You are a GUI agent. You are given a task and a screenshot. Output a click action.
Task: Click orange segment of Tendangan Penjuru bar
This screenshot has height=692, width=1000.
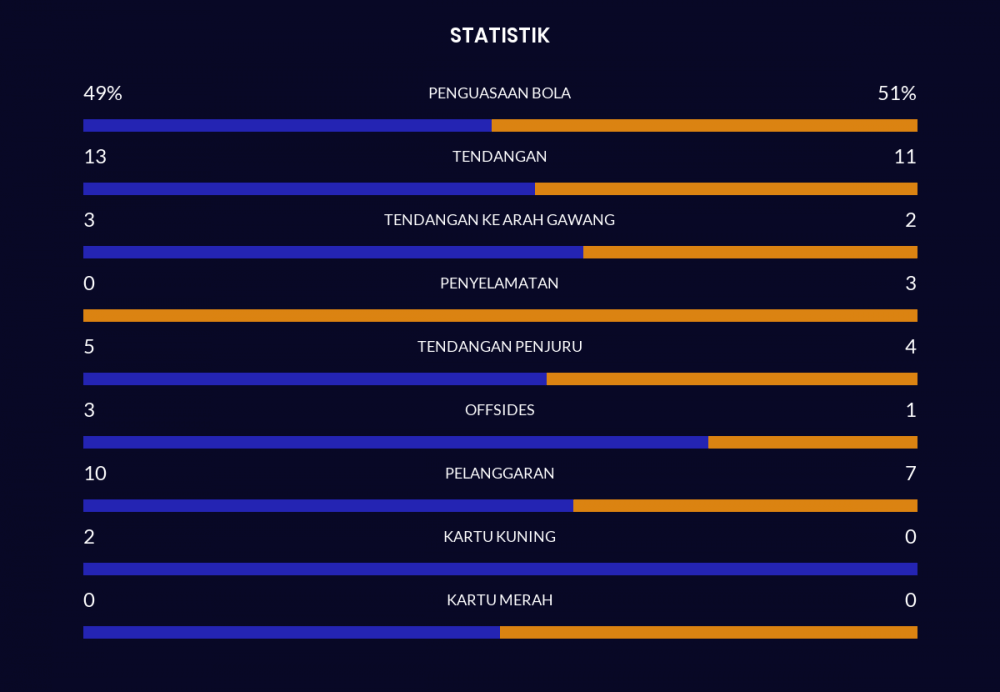[x=732, y=379]
